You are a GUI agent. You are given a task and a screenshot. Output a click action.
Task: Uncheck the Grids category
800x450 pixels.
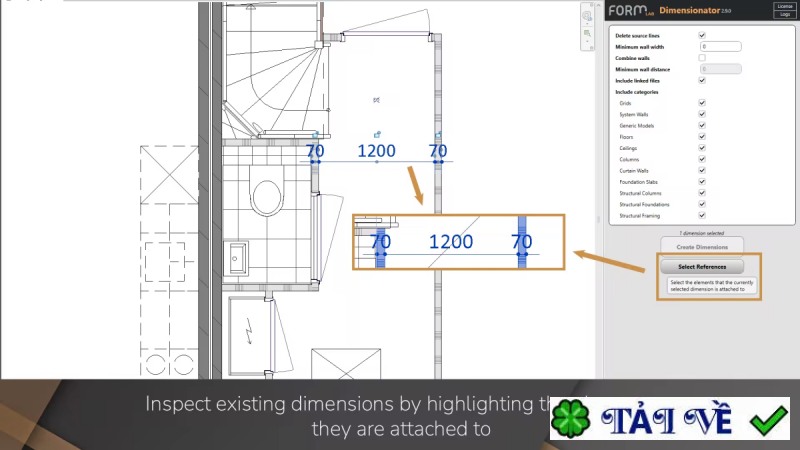702,103
